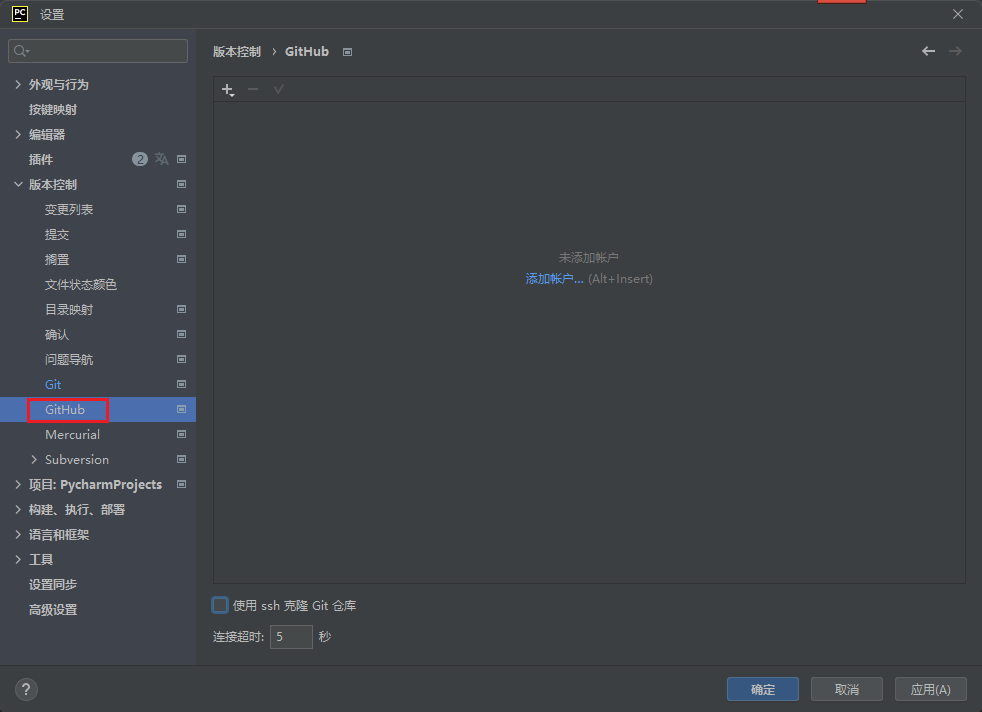Select the 确认 settings item

point(57,335)
